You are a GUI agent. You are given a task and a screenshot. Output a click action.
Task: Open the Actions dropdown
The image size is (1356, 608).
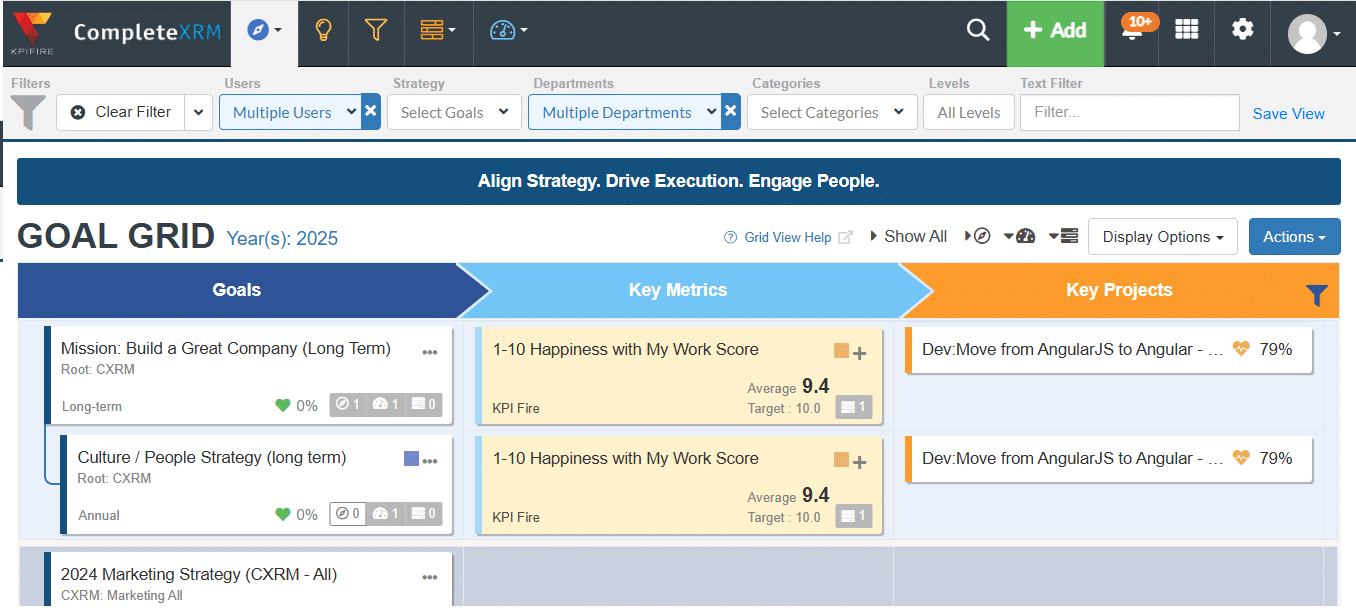[1295, 237]
